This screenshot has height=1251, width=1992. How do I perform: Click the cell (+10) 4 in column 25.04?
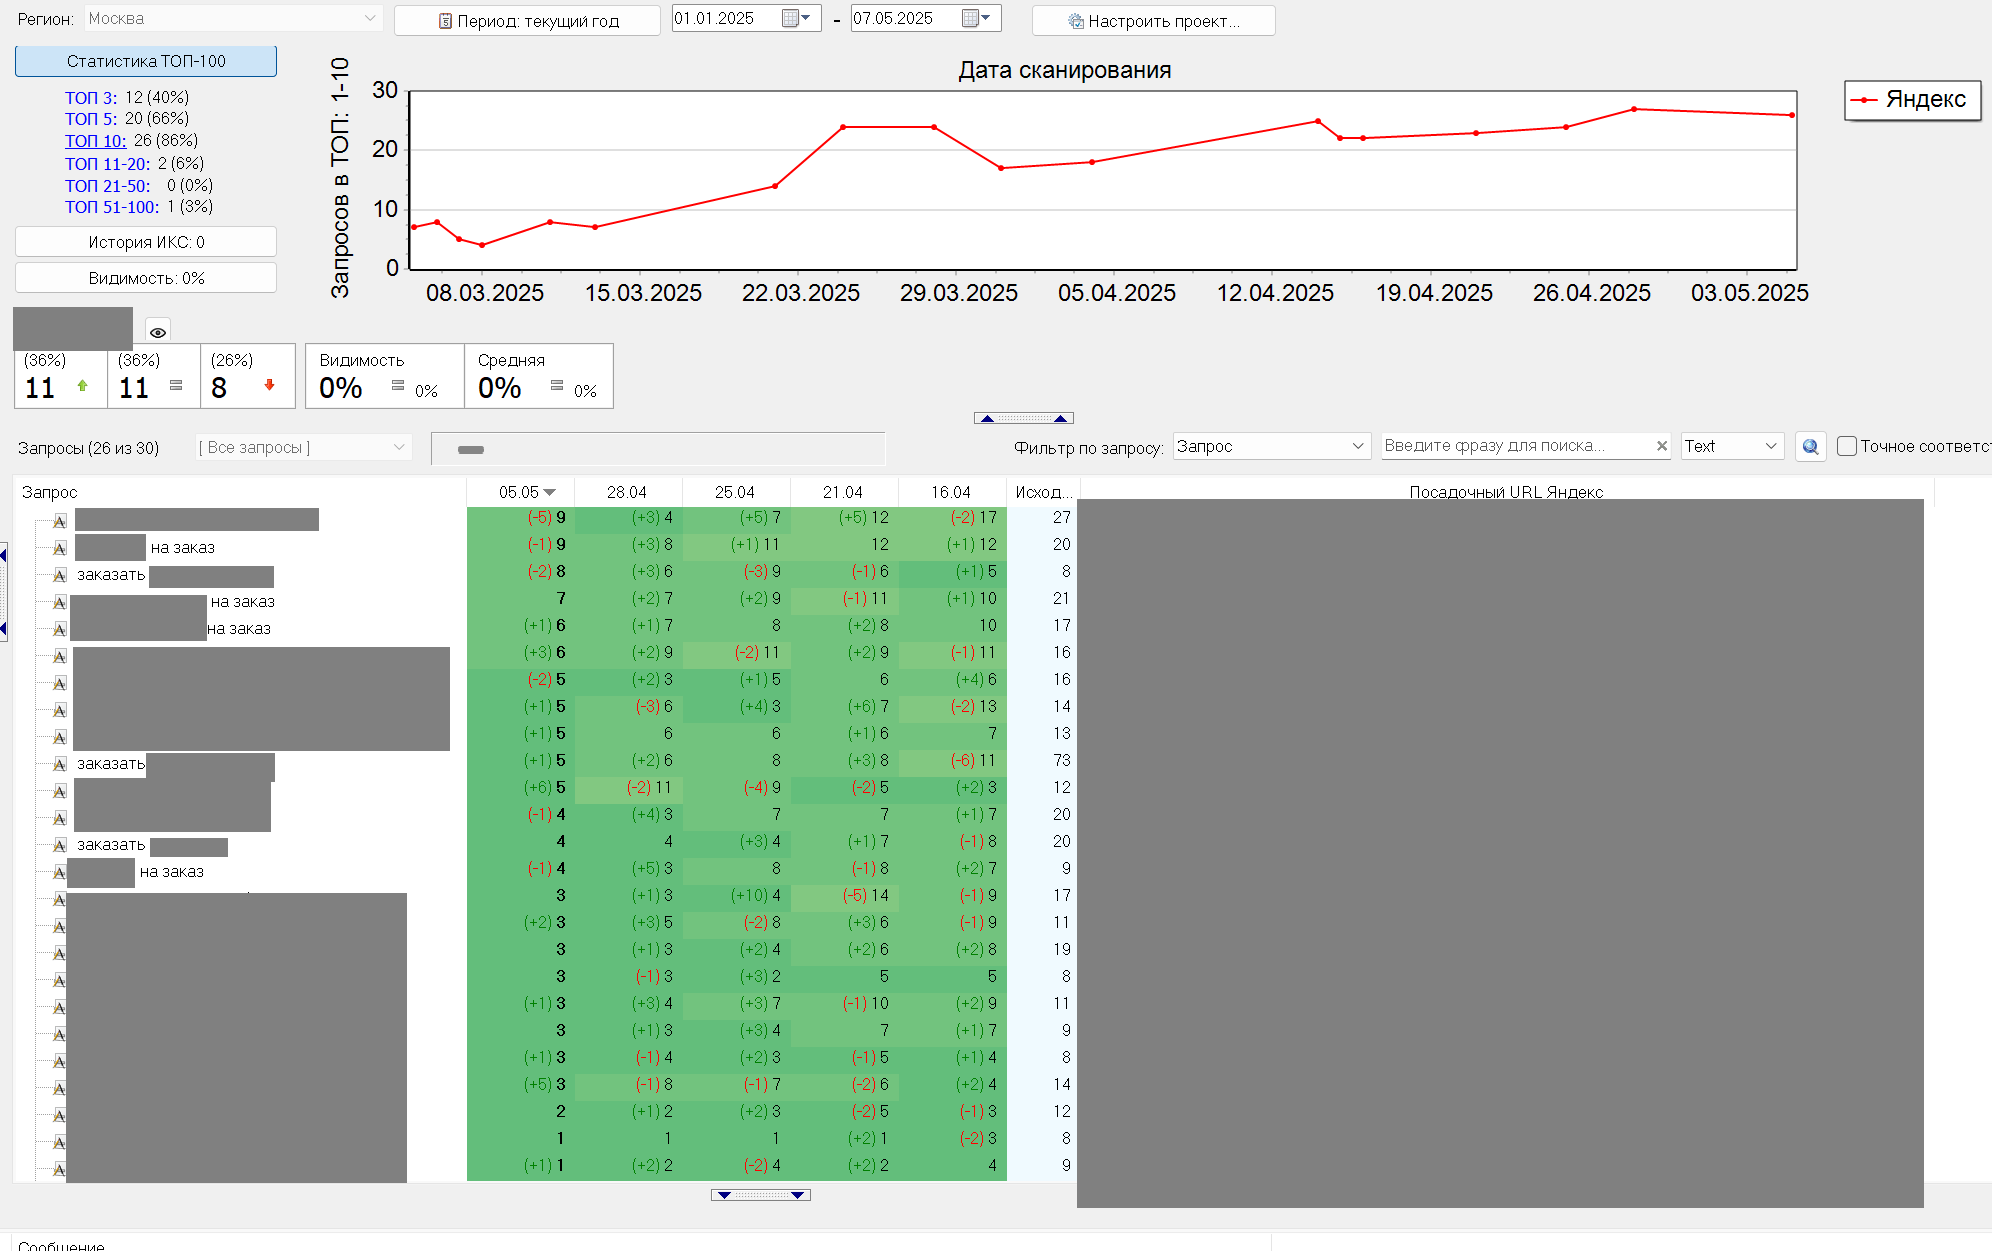[x=735, y=896]
